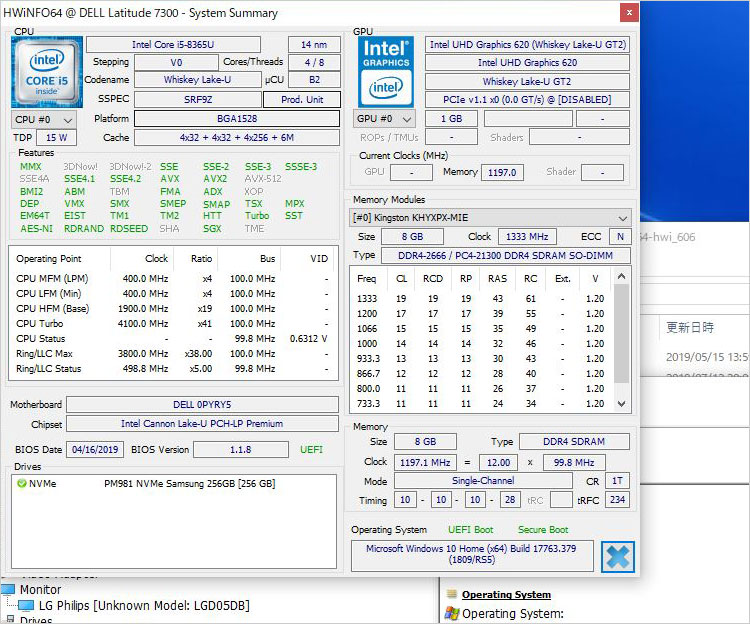Click the AVX2 feature label
The image size is (750, 624).
215,179
